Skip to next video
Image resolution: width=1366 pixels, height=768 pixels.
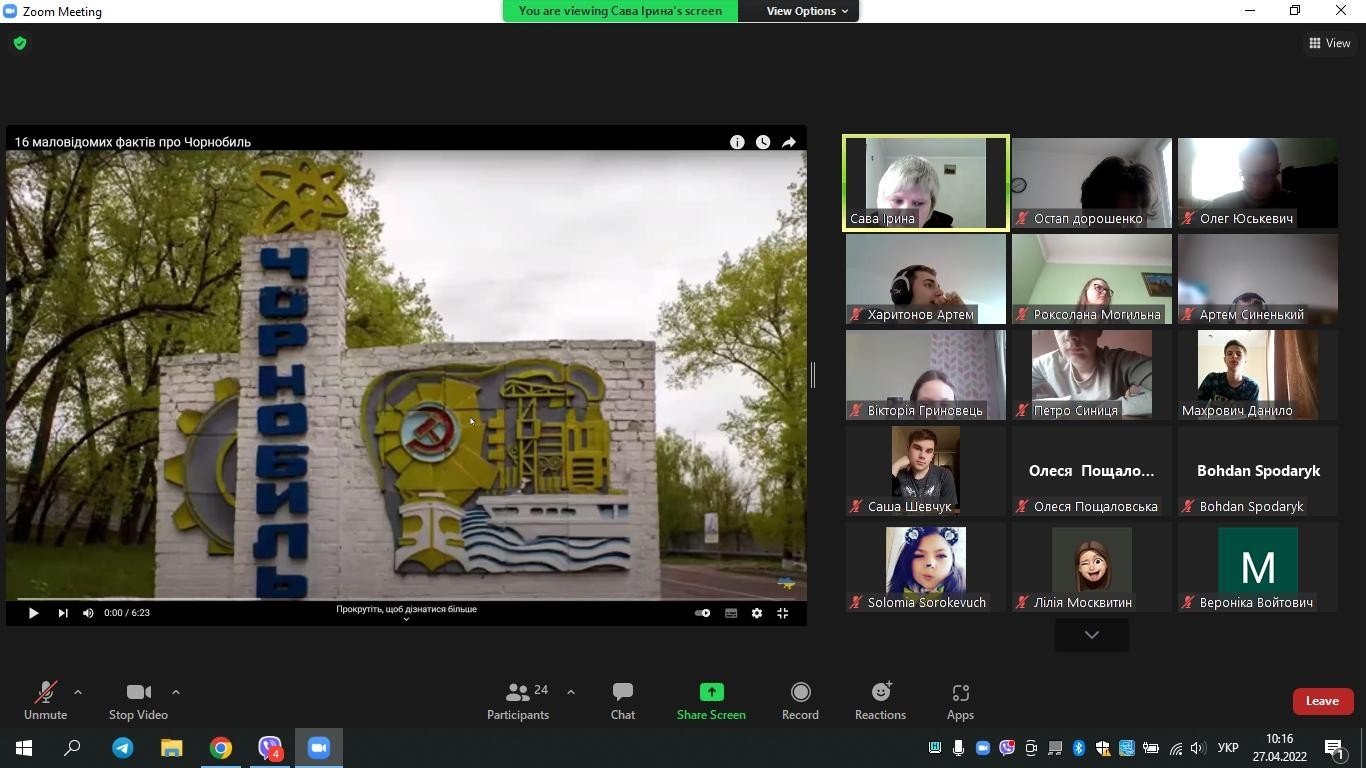pyautogui.click(x=63, y=613)
